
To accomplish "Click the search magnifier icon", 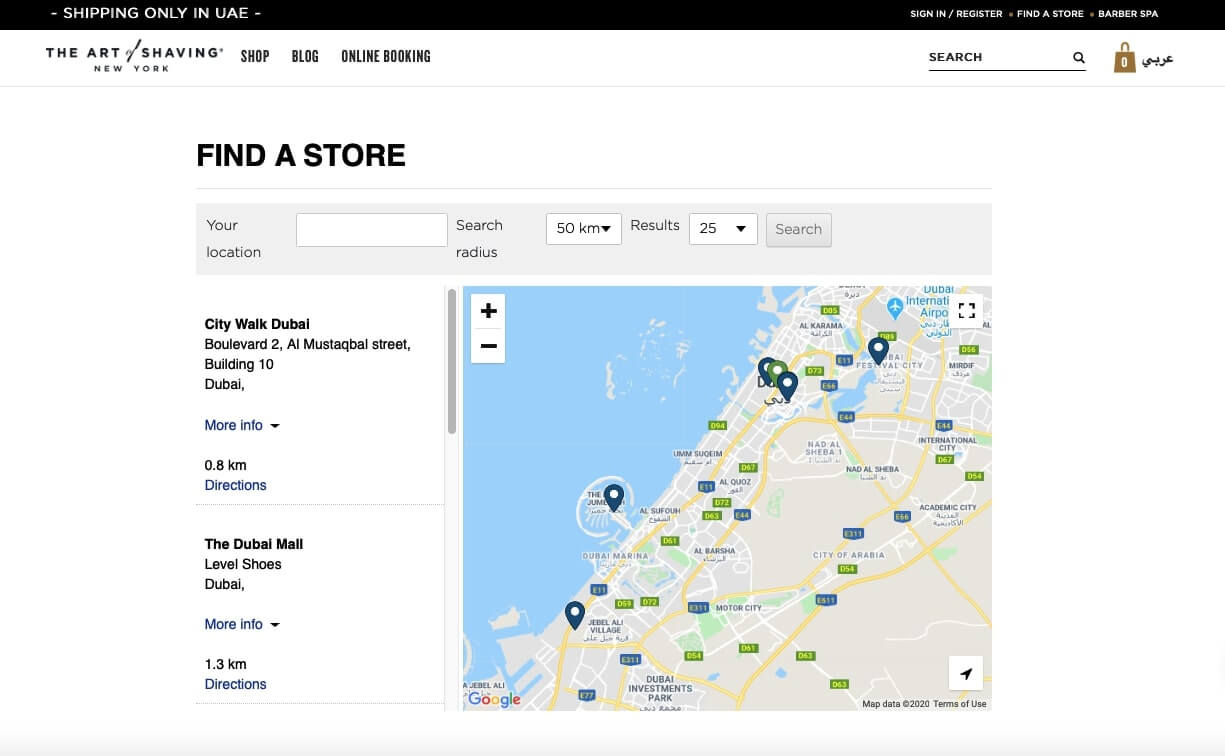I will tap(1079, 58).
